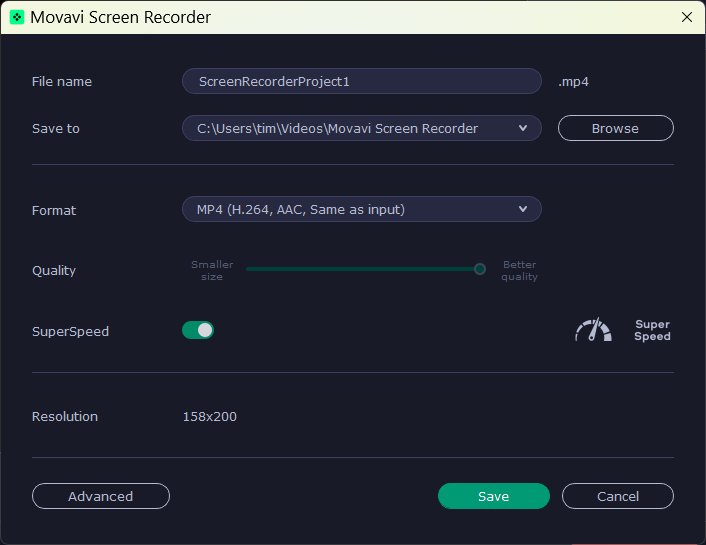The width and height of the screenshot is (706, 545).
Task: Click inside the File name field
Action: 362,81
